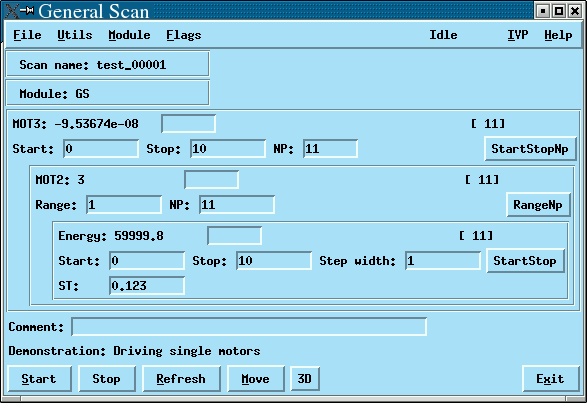Image resolution: width=587 pixels, height=403 pixels.
Task: Open the Utils menu
Action: 74,35
